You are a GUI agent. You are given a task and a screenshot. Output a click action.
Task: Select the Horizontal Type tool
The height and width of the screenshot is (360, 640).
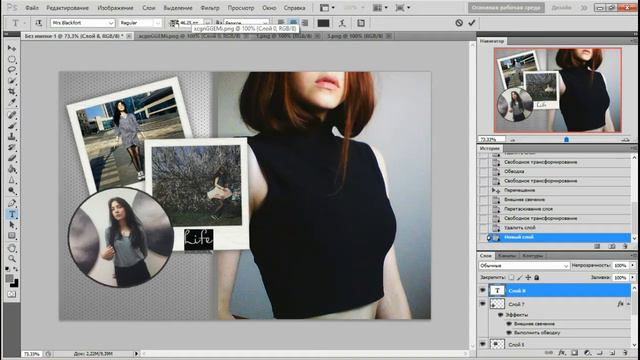click(12, 214)
